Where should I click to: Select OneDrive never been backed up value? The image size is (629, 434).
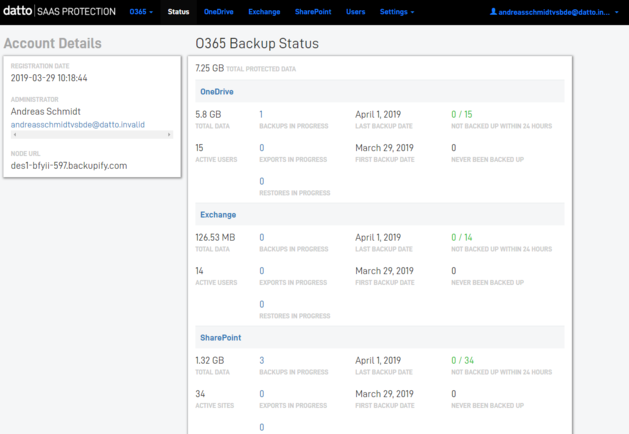pos(454,148)
